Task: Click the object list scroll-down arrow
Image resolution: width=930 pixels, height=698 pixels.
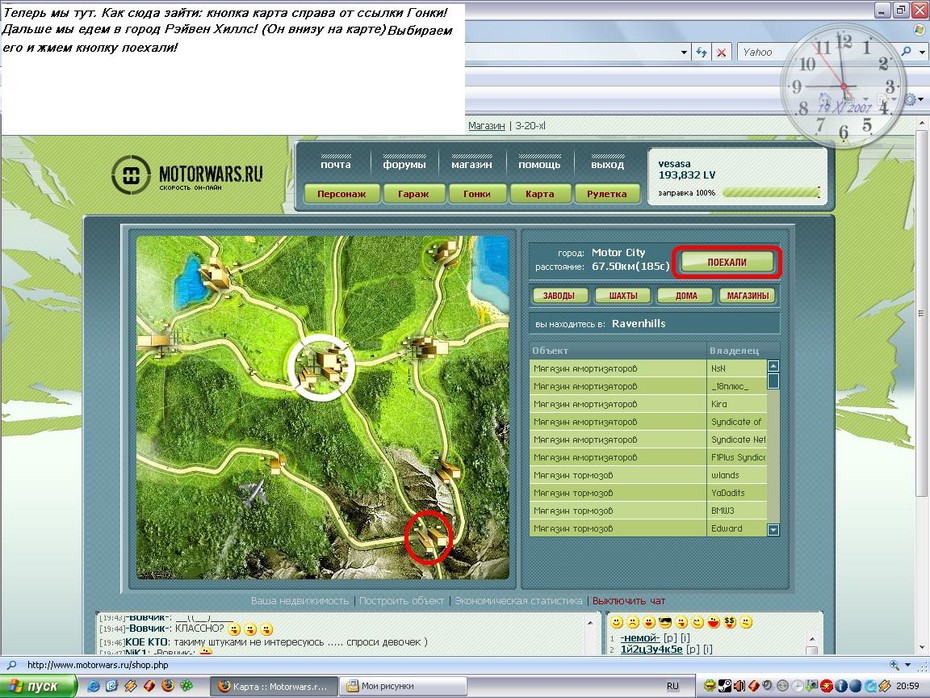Action: pos(773,530)
